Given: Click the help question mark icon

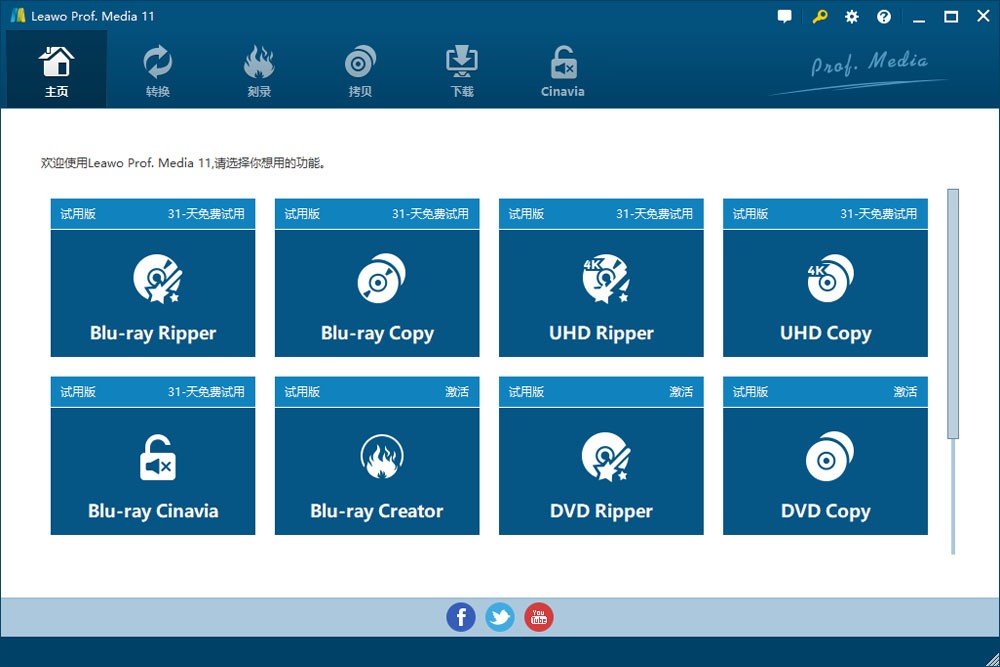Looking at the screenshot, I should coord(884,17).
